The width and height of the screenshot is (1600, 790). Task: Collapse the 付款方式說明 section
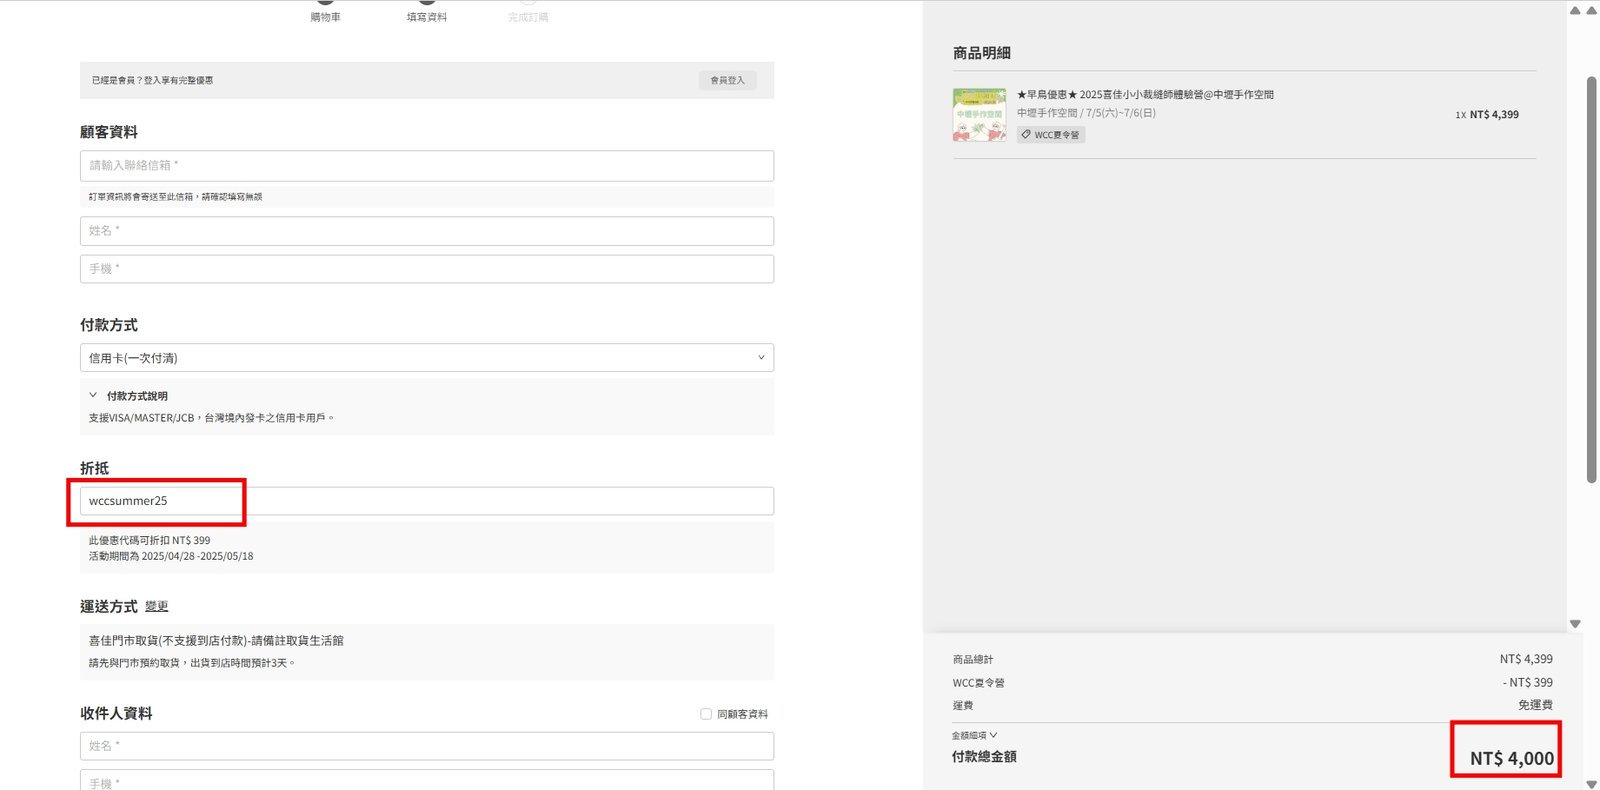[x=94, y=396]
